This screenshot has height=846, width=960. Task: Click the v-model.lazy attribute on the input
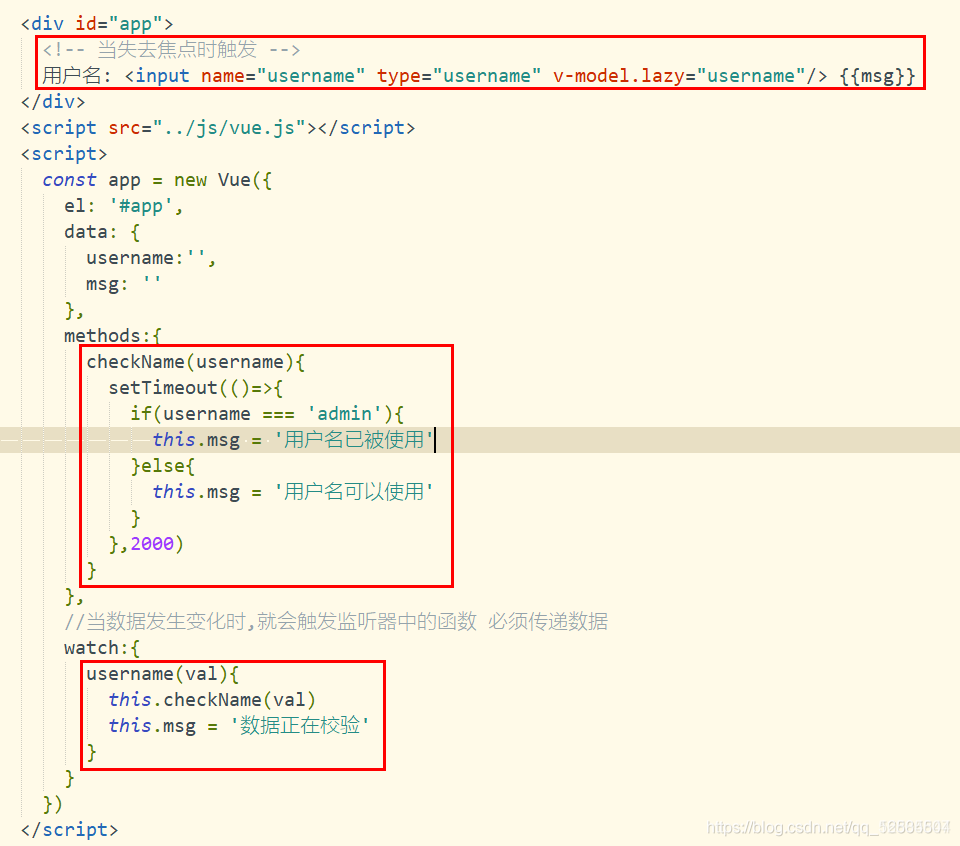coord(678,76)
